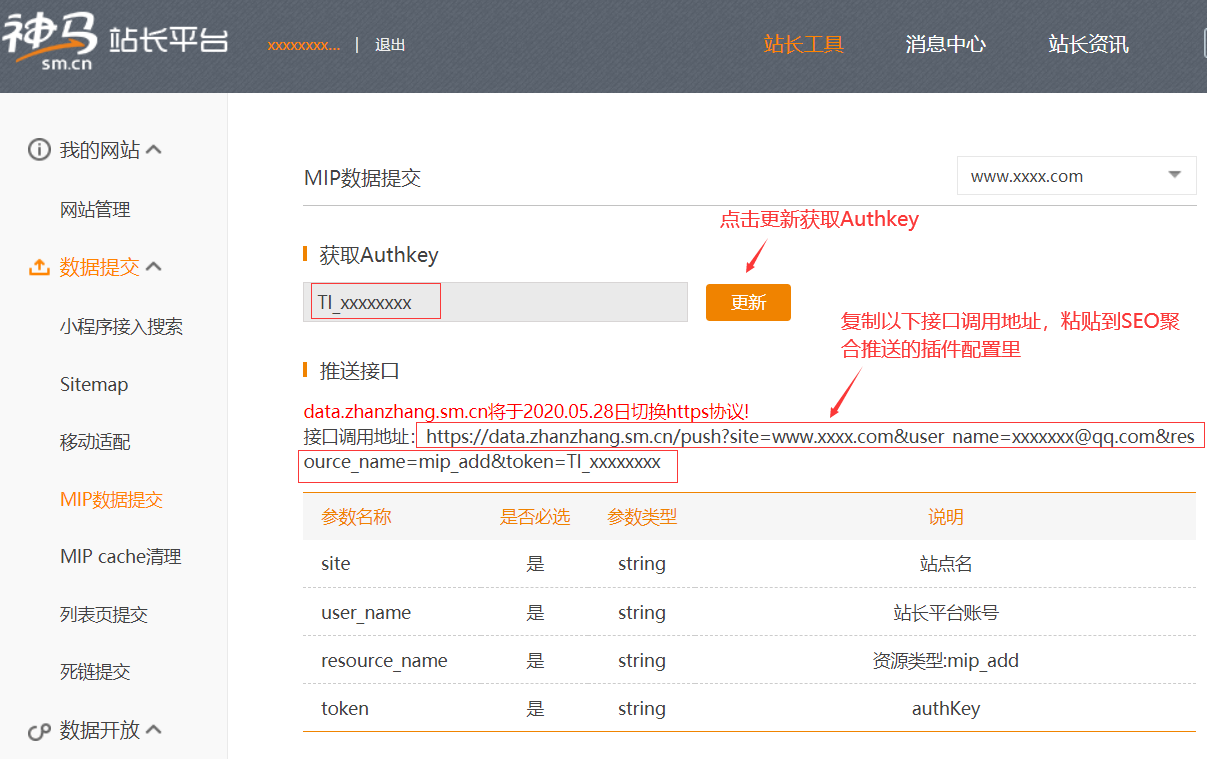Image resolution: width=1207 pixels, height=759 pixels.
Task: Open 移动适配 in the sidebar
Action: tap(95, 442)
